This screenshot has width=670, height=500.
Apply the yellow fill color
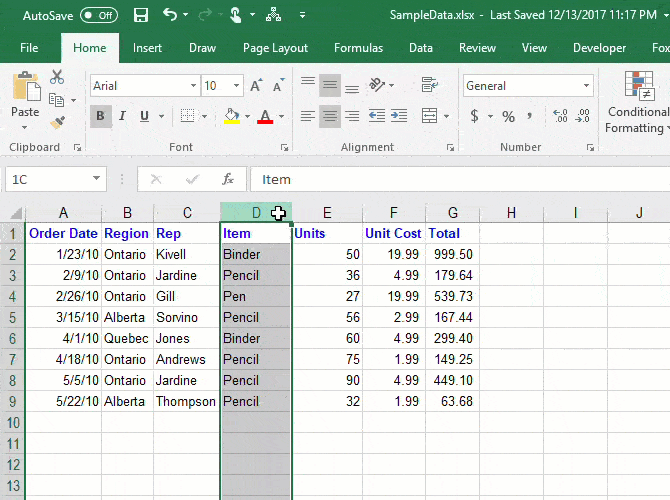(x=232, y=117)
